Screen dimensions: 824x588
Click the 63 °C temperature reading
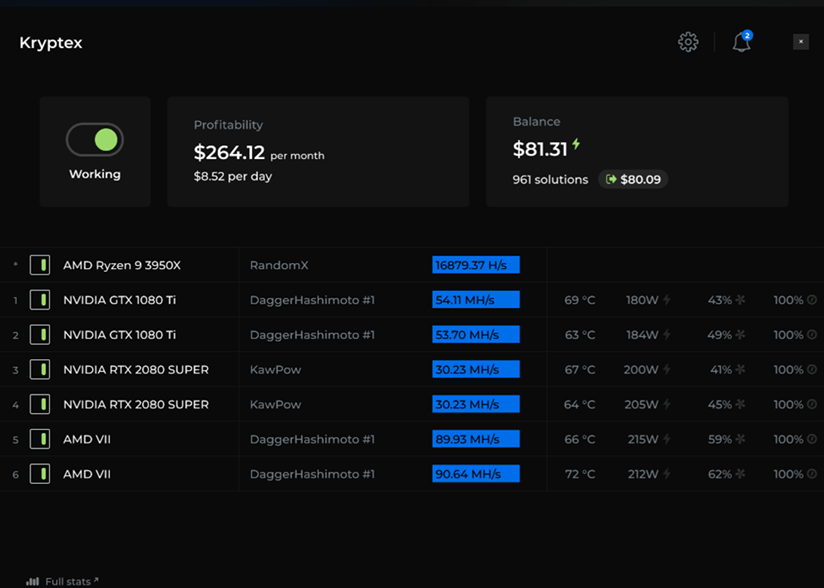point(580,335)
